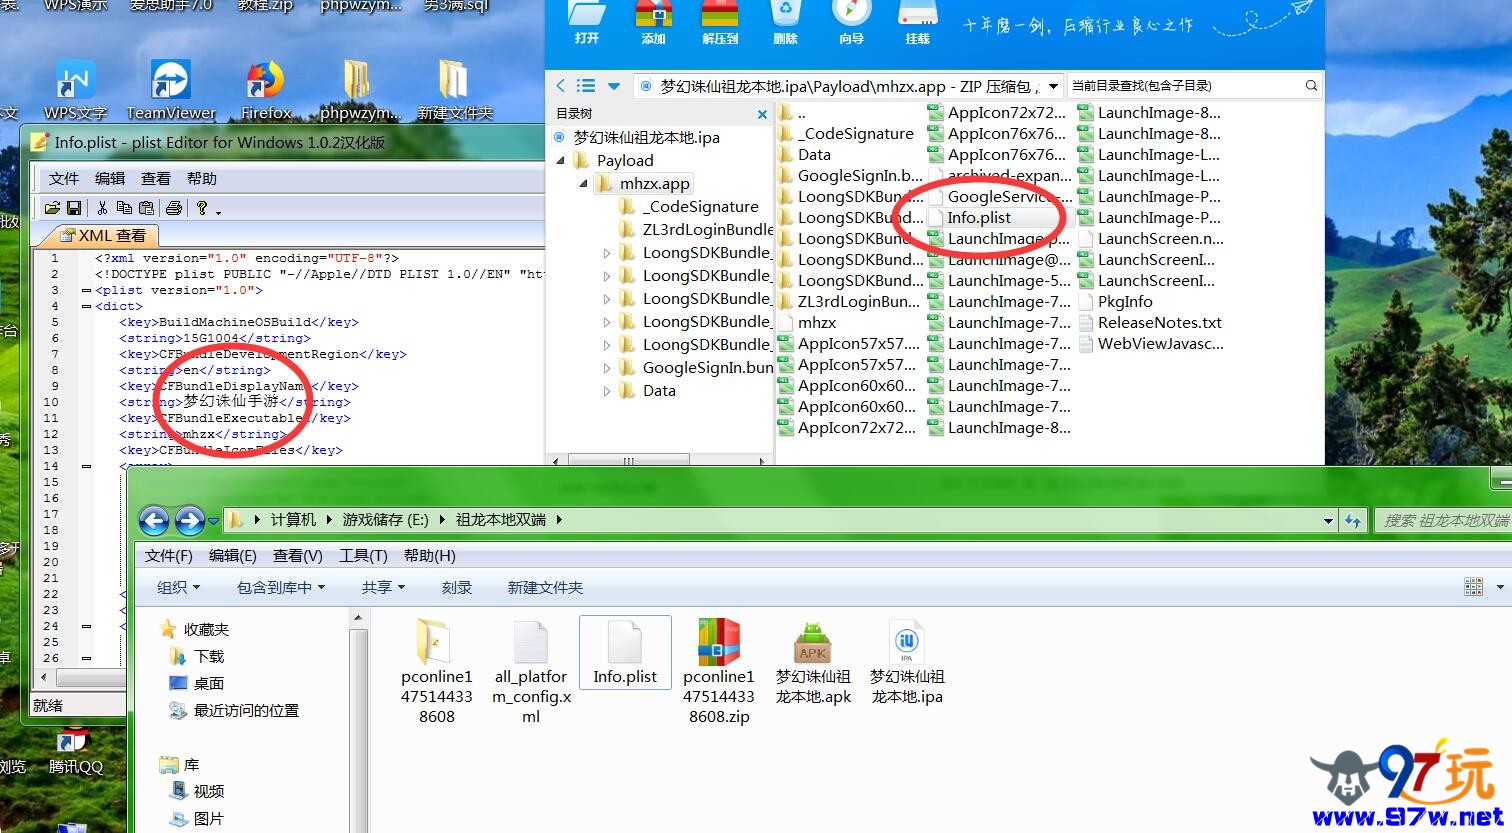This screenshot has height=833, width=1512.
Task: Click the Print icon in plist Editor
Action: point(174,208)
